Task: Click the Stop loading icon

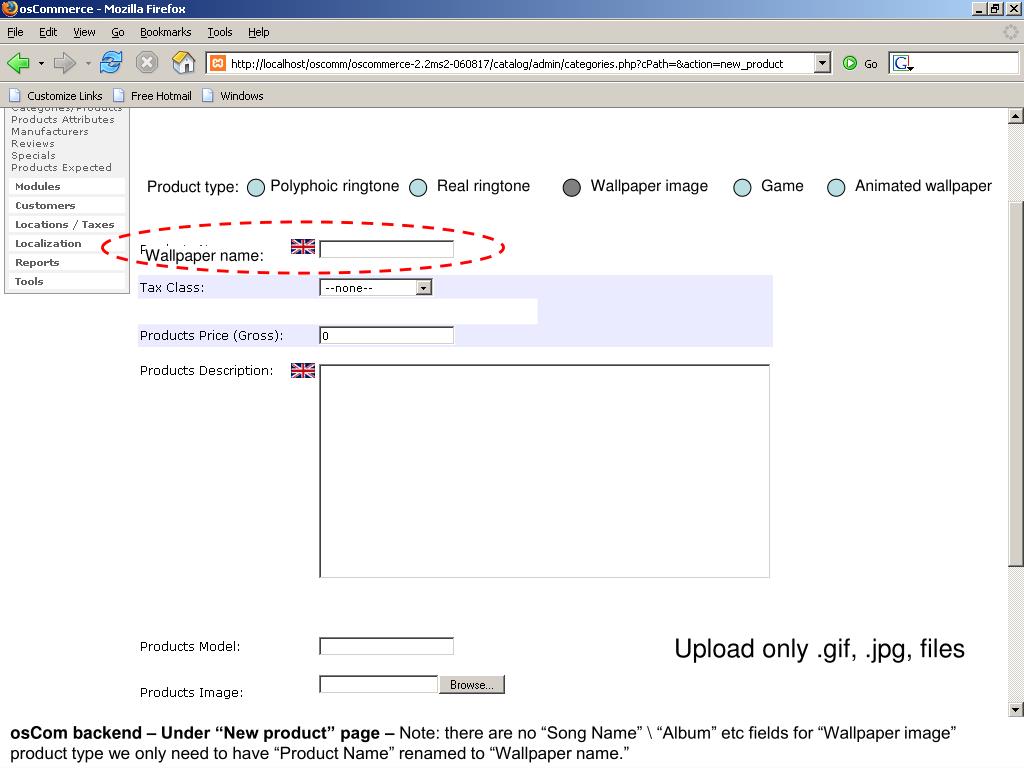Action: point(147,63)
